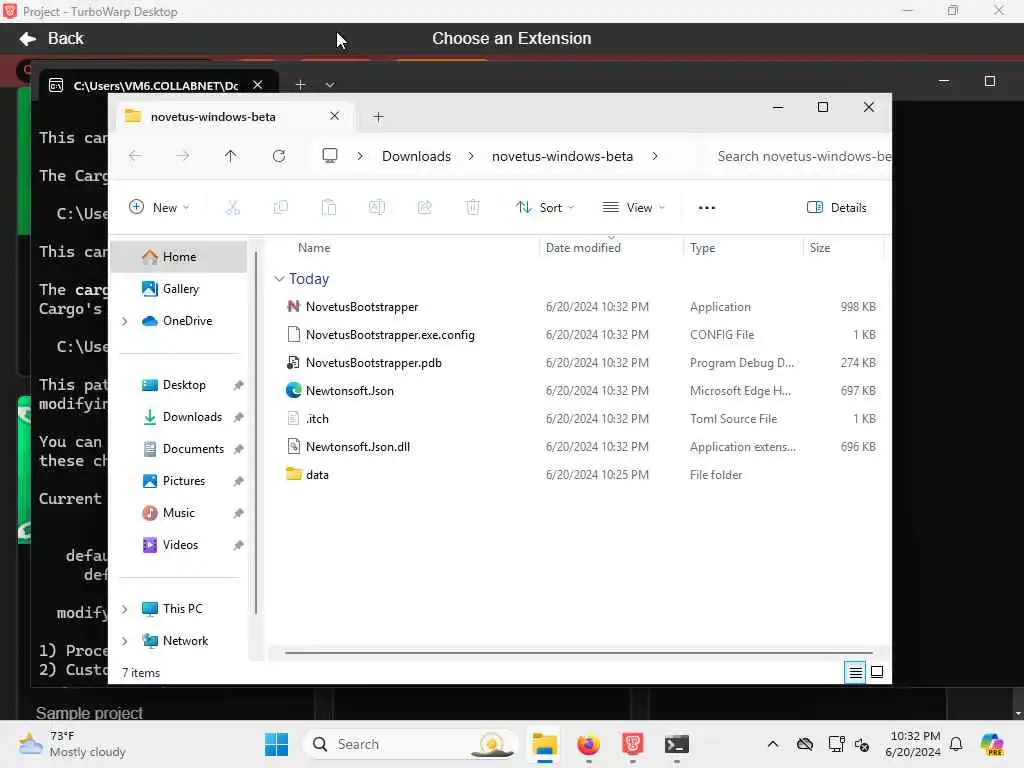Go back with Explorer back arrow

click(135, 156)
